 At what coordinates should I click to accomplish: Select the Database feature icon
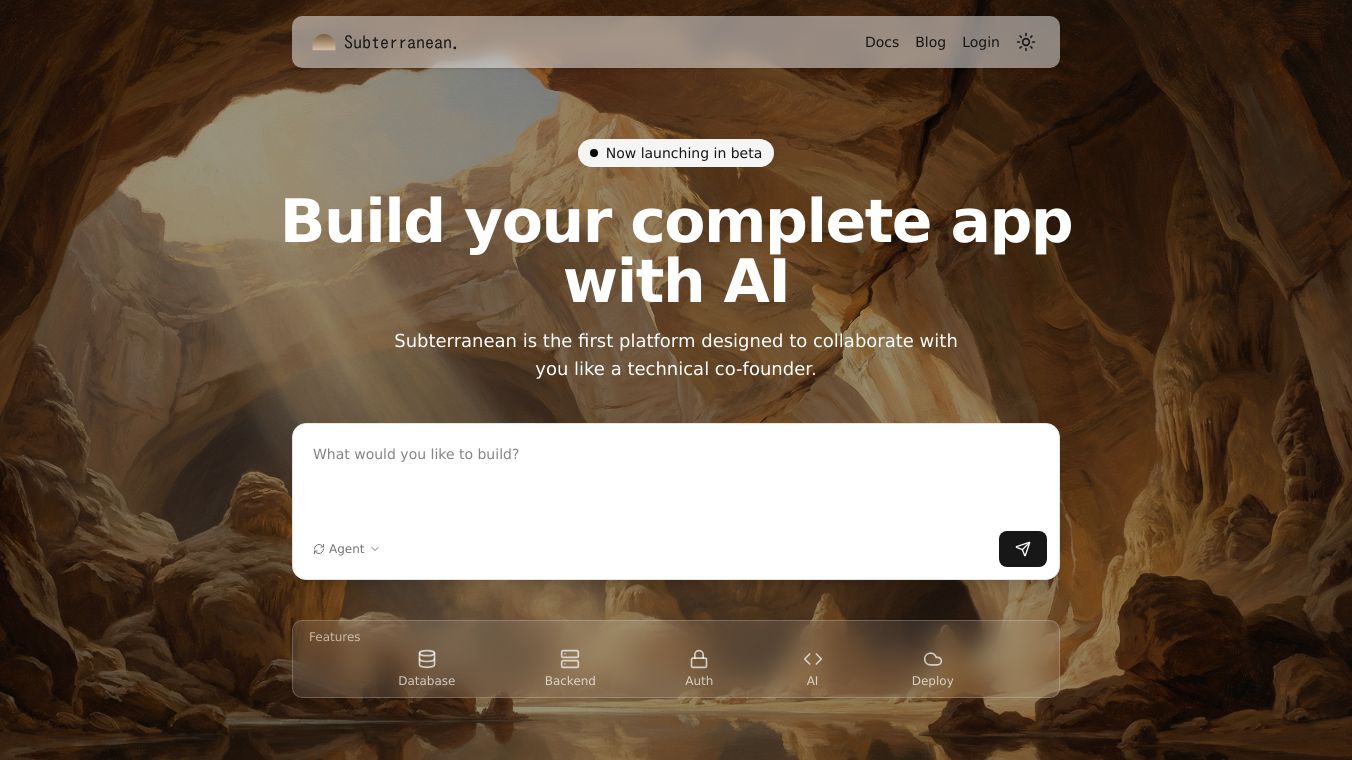pyautogui.click(x=427, y=659)
